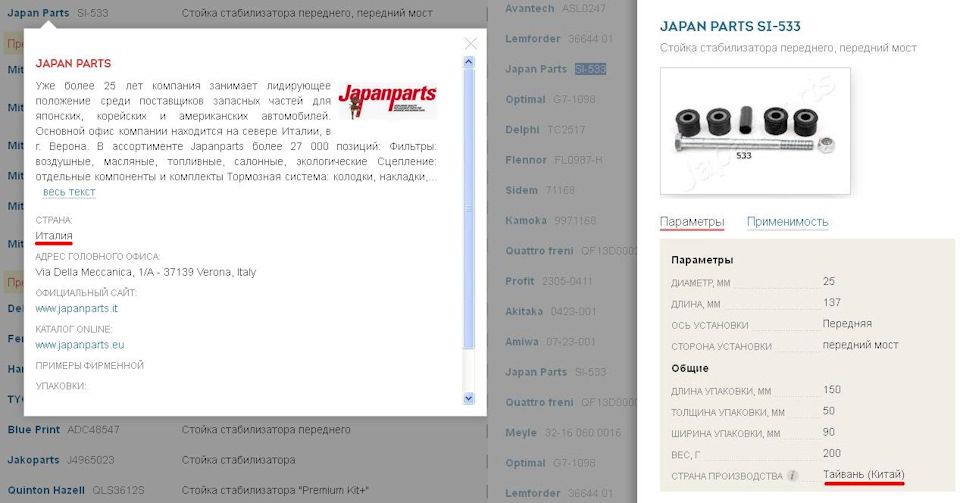
Task: Select the Flennor FL0987-H entry
Action: tap(553, 160)
